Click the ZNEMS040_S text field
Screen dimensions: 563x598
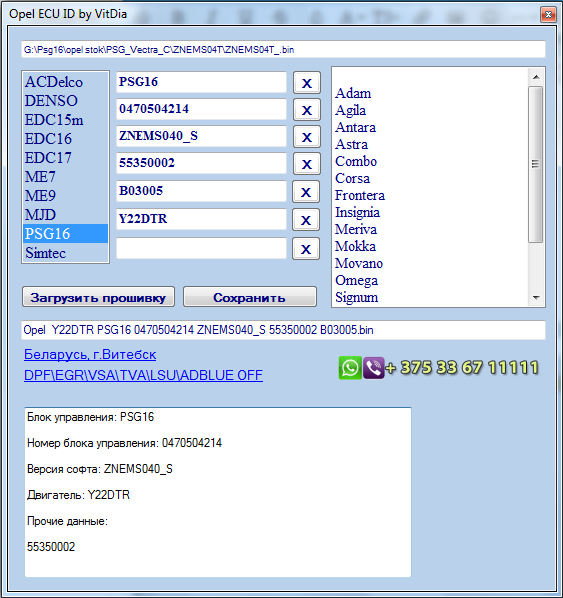(201, 136)
